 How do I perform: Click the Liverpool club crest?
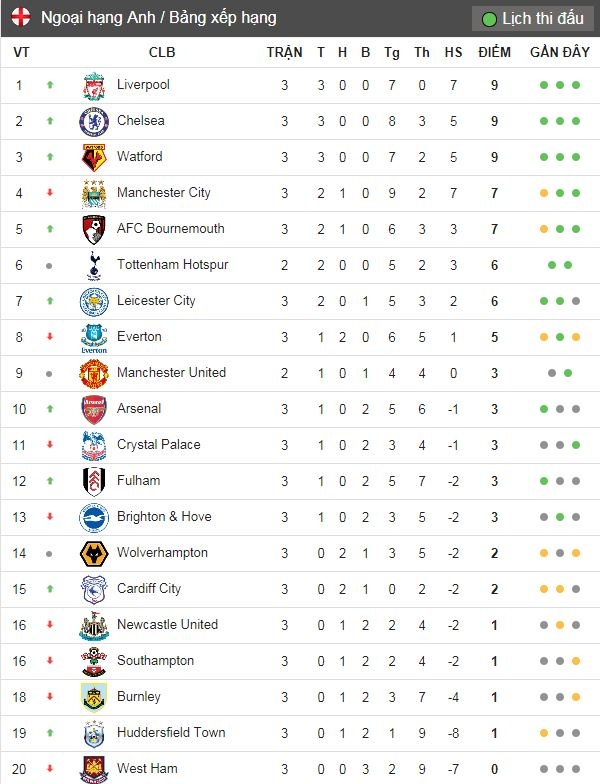(94, 86)
